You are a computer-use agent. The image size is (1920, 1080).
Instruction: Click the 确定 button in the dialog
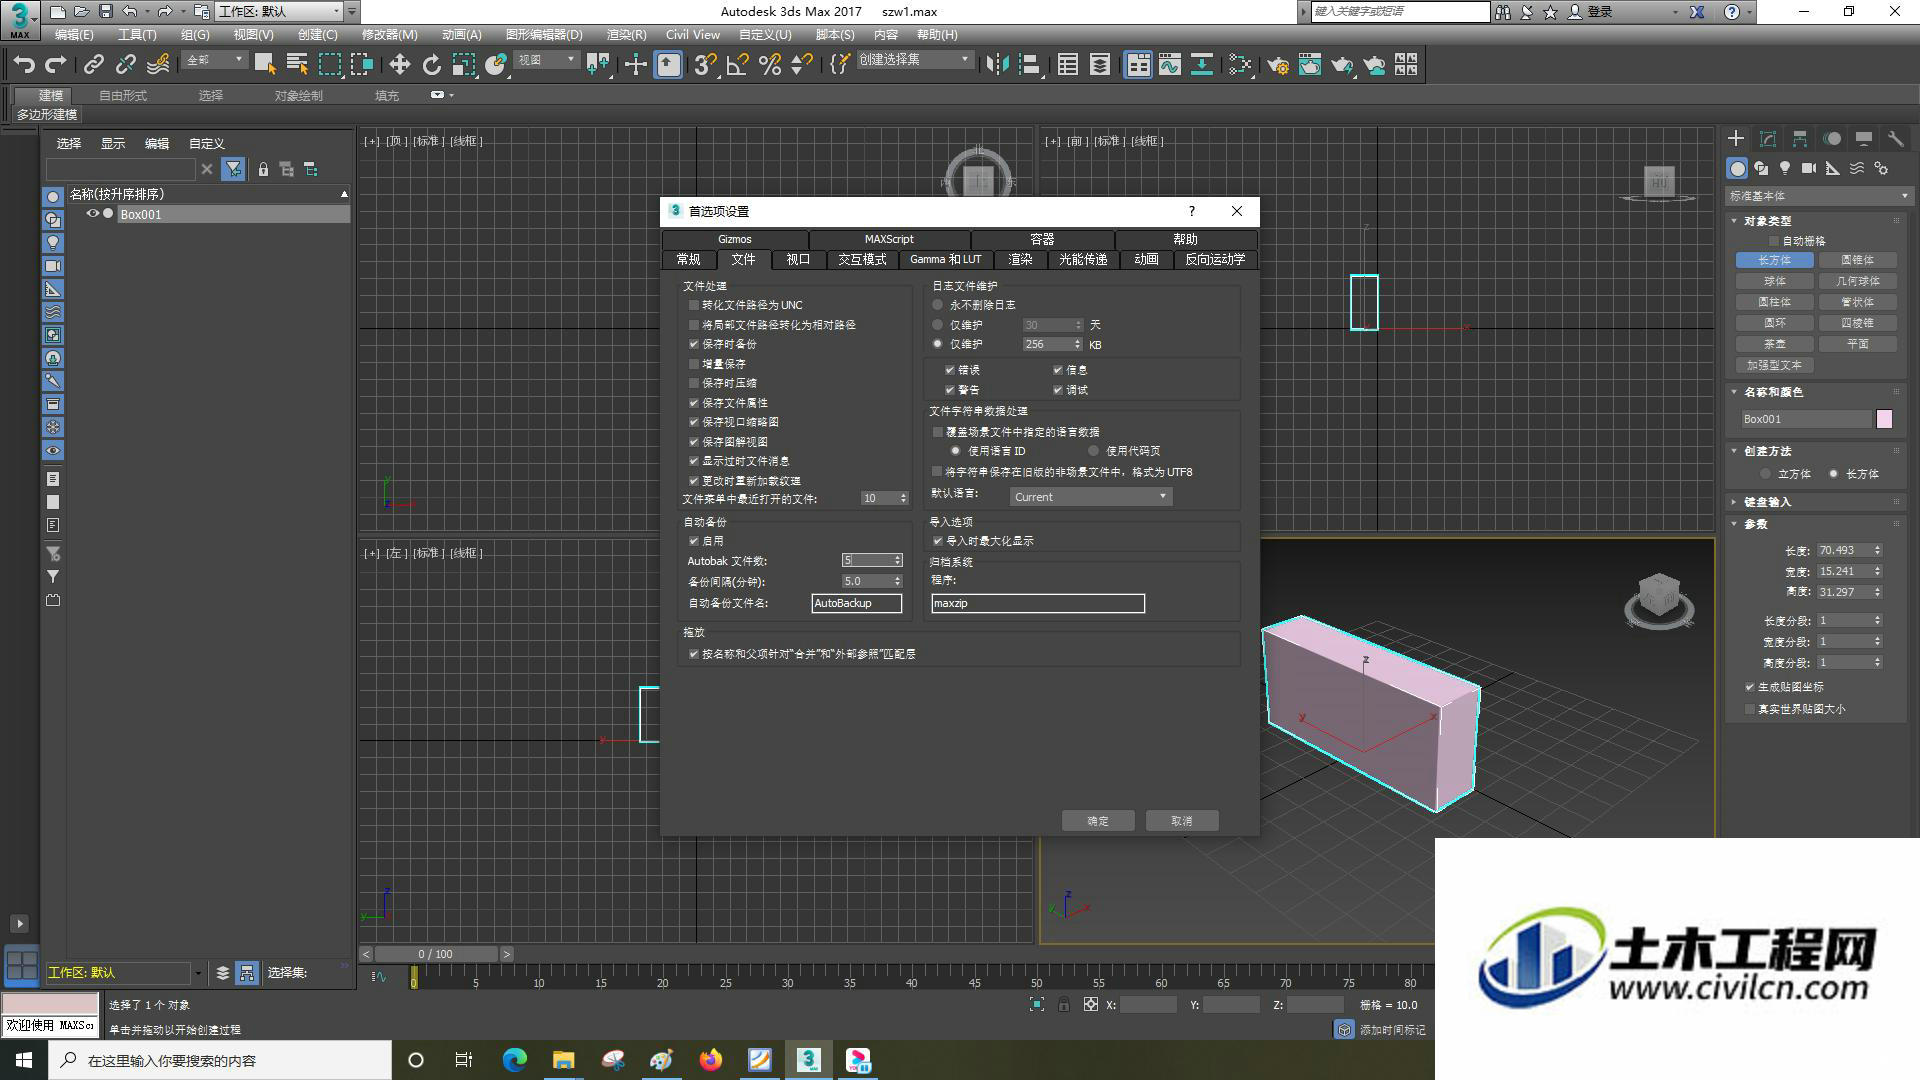point(1098,821)
